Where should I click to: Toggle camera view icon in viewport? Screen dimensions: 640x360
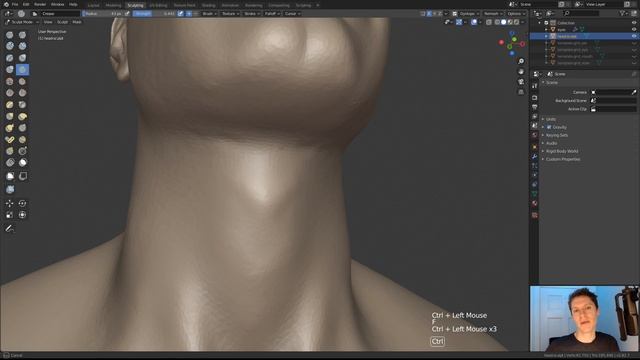pyautogui.click(x=521, y=82)
